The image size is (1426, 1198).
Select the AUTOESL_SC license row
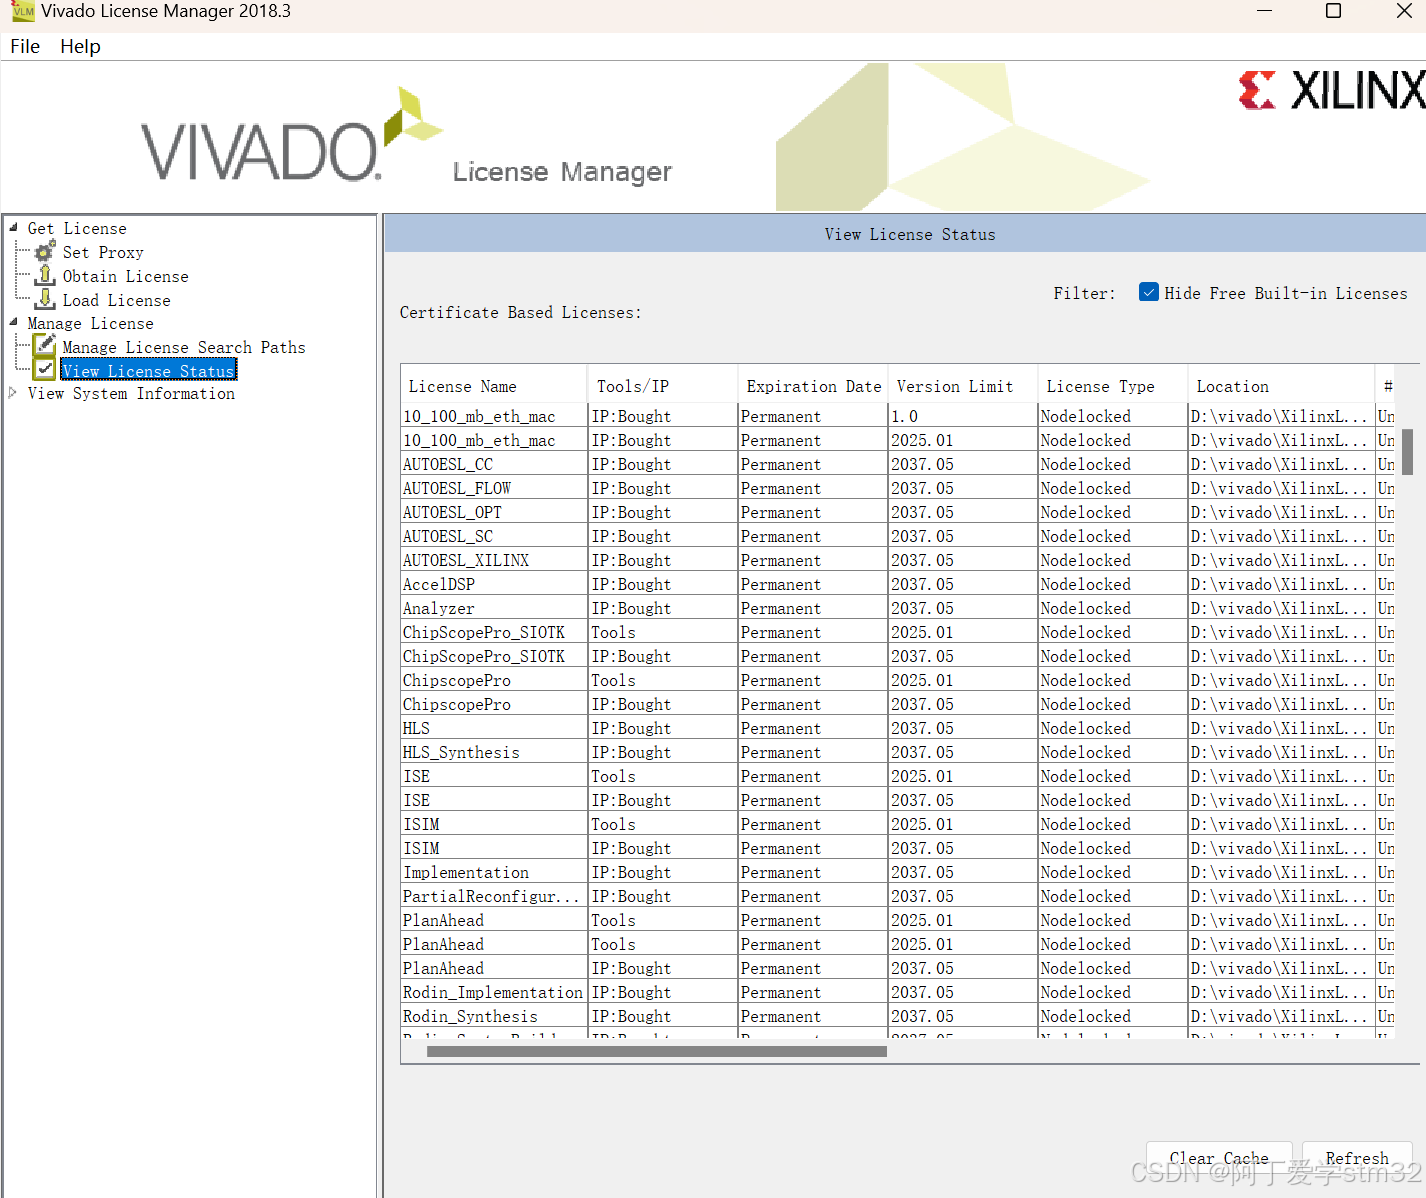coord(898,536)
